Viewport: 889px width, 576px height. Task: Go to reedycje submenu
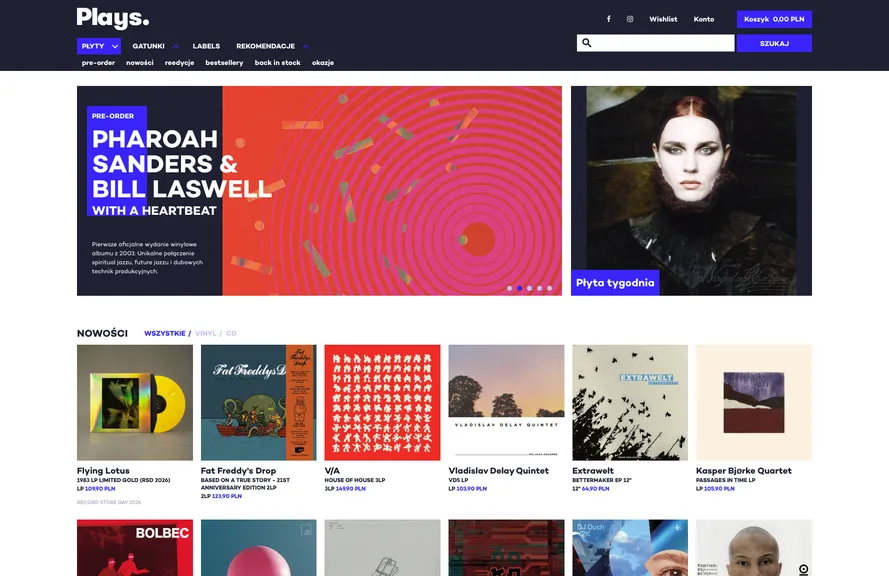tap(179, 63)
